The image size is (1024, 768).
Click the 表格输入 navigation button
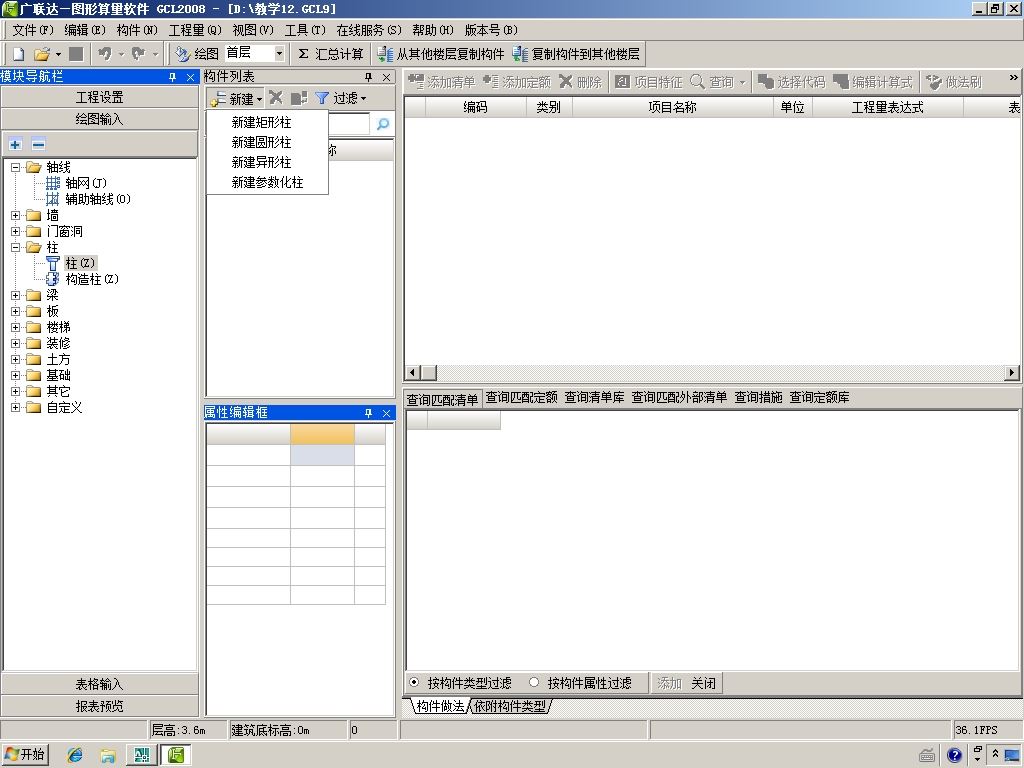pos(99,684)
